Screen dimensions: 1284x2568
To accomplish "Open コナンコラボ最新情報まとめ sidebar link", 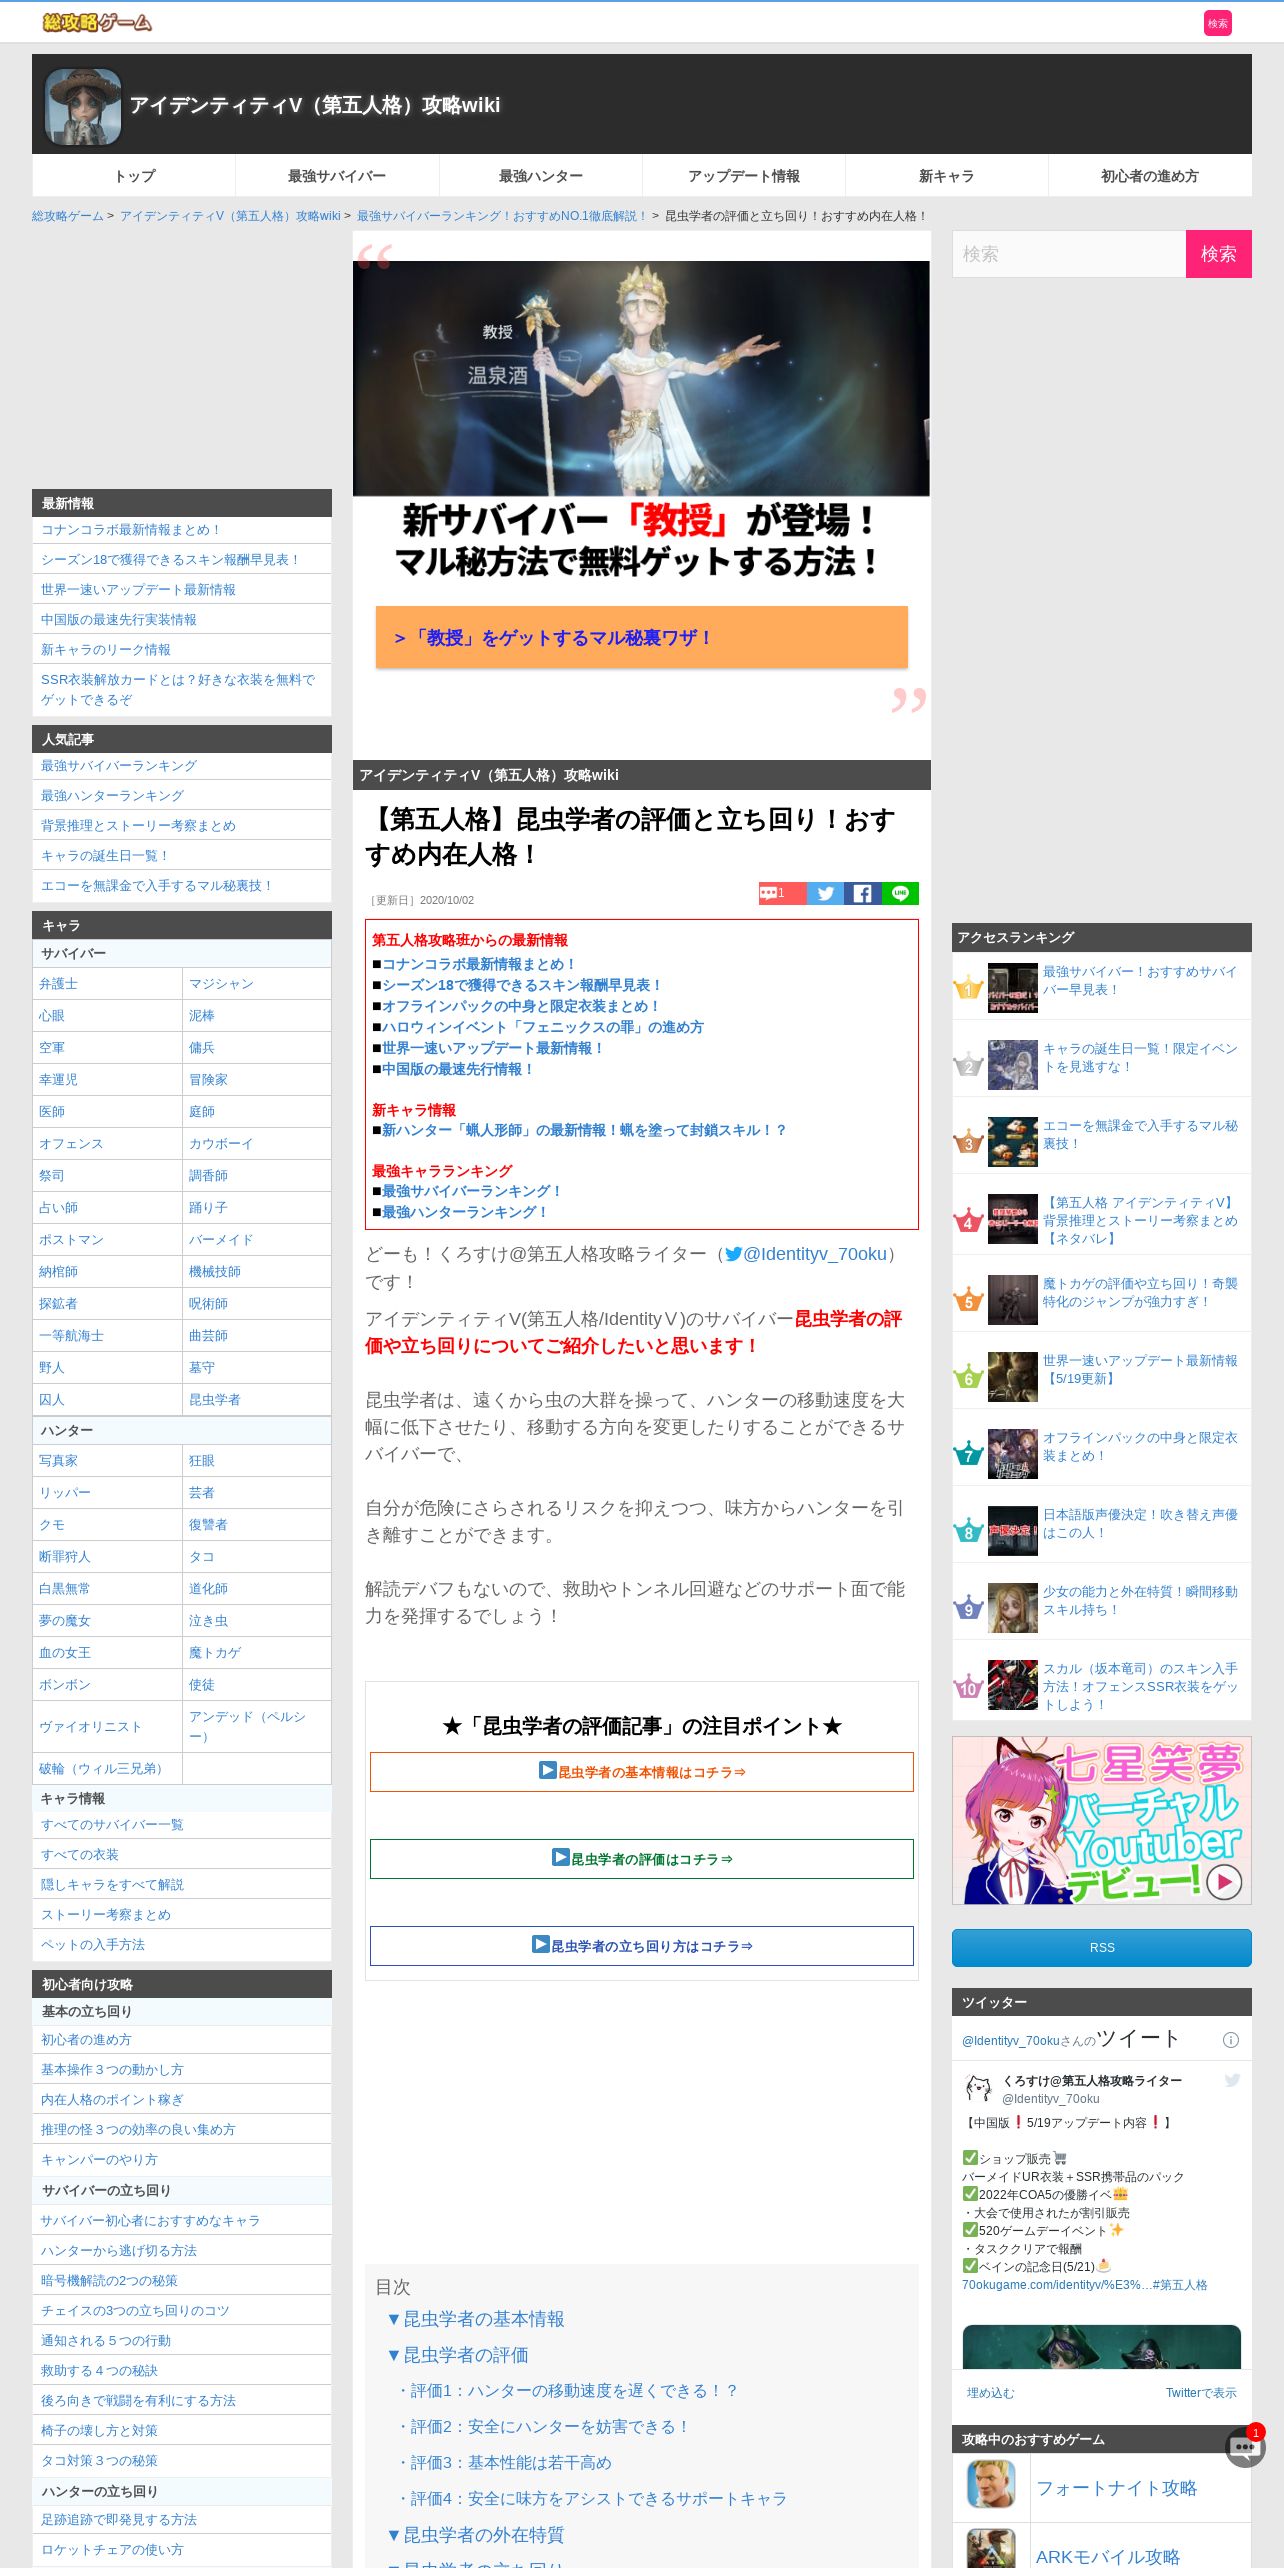I will click(x=130, y=530).
